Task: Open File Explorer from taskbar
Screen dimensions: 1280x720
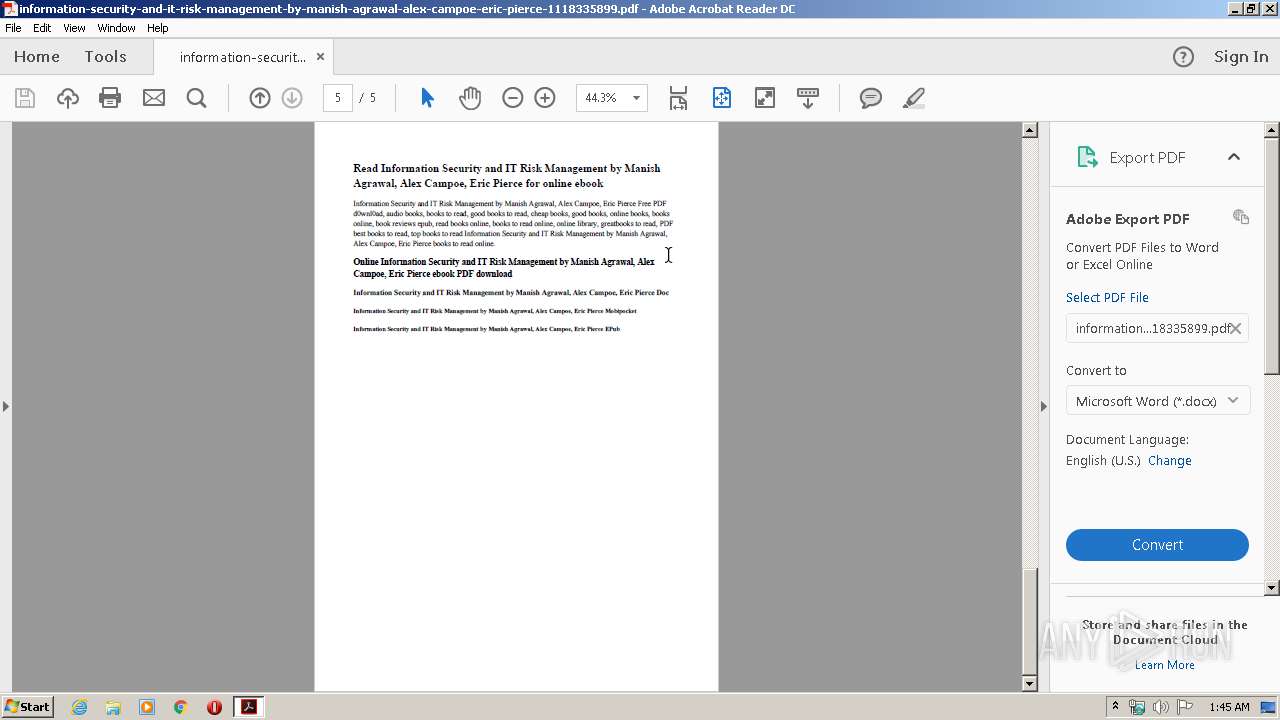Action: [x=113, y=707]
